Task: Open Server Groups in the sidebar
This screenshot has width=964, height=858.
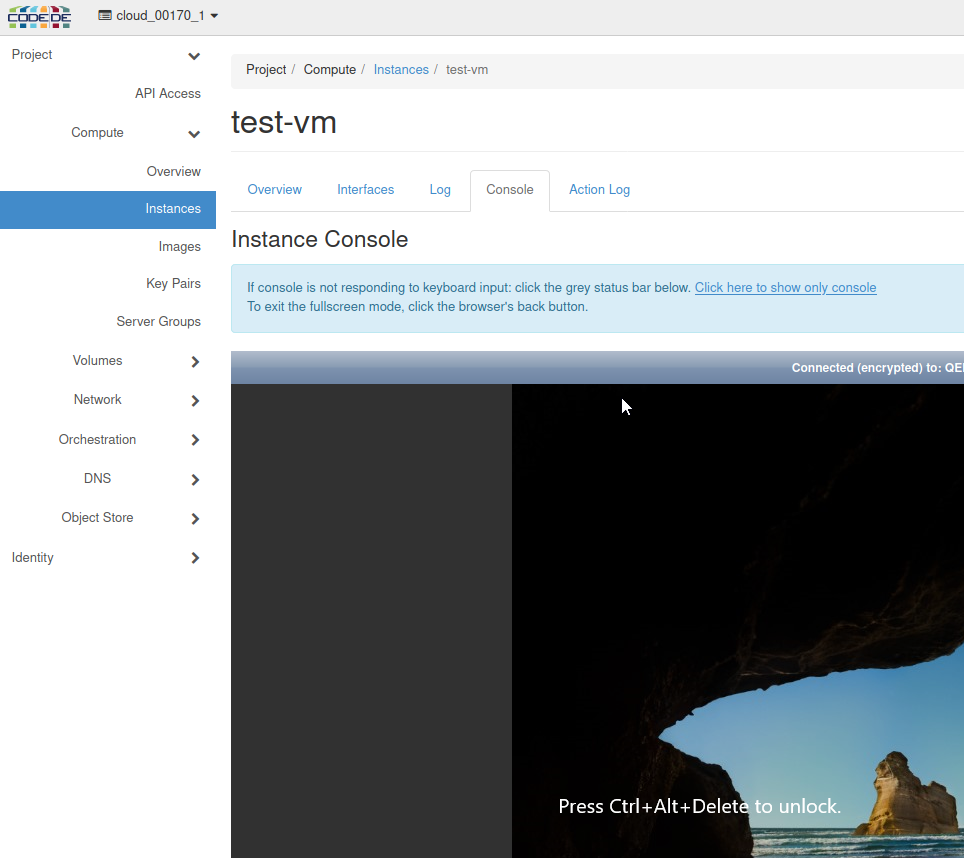Action: click(159, 321)
